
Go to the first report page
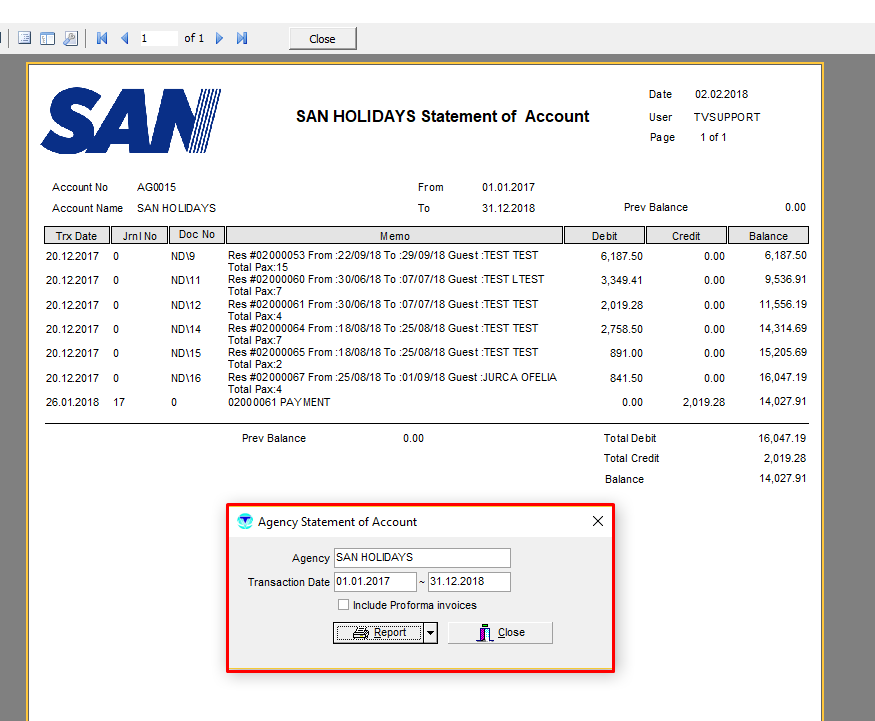click(102, 38)
